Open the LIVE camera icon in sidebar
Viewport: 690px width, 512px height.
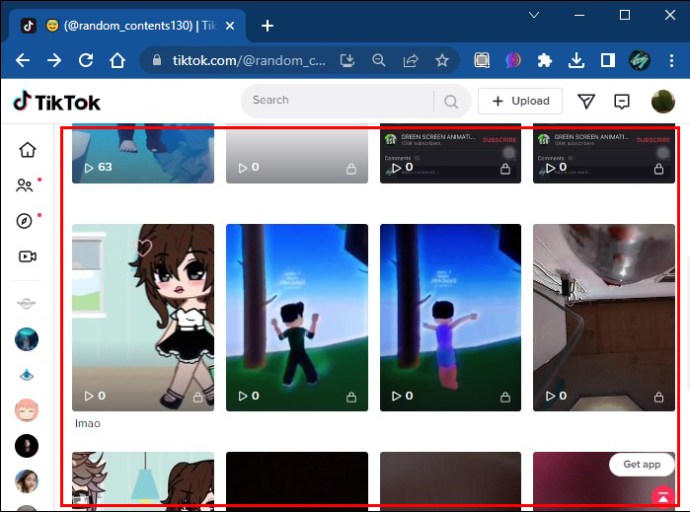tap(27, 256)
